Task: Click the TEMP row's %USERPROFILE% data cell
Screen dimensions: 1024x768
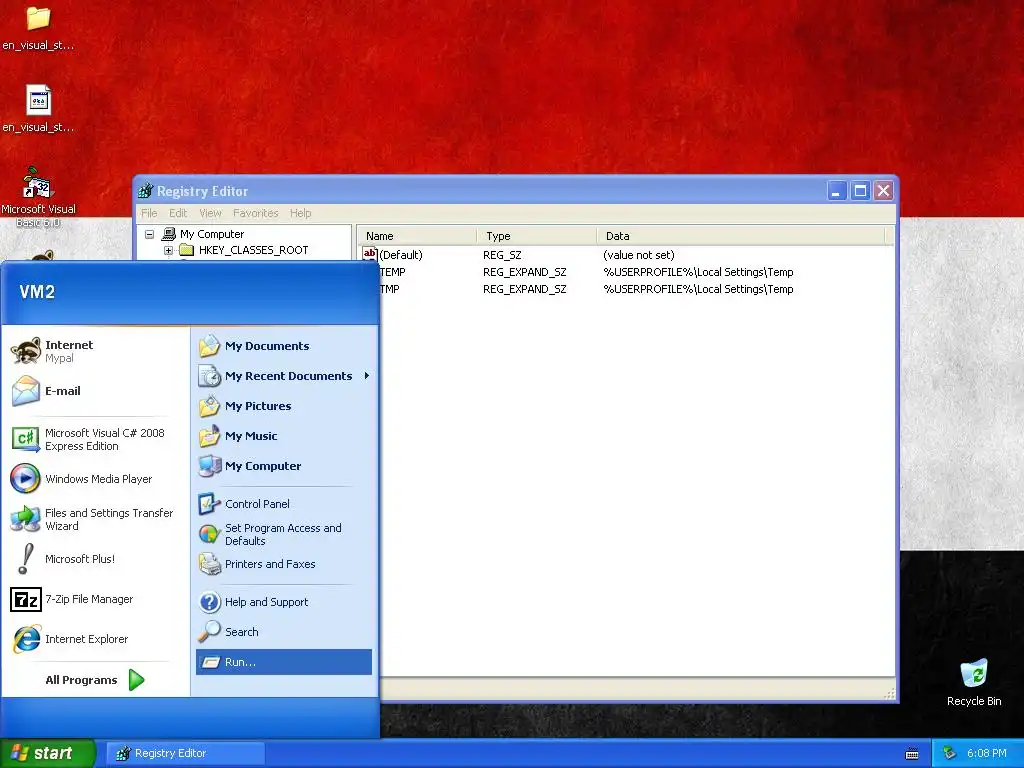Action: 698,272
